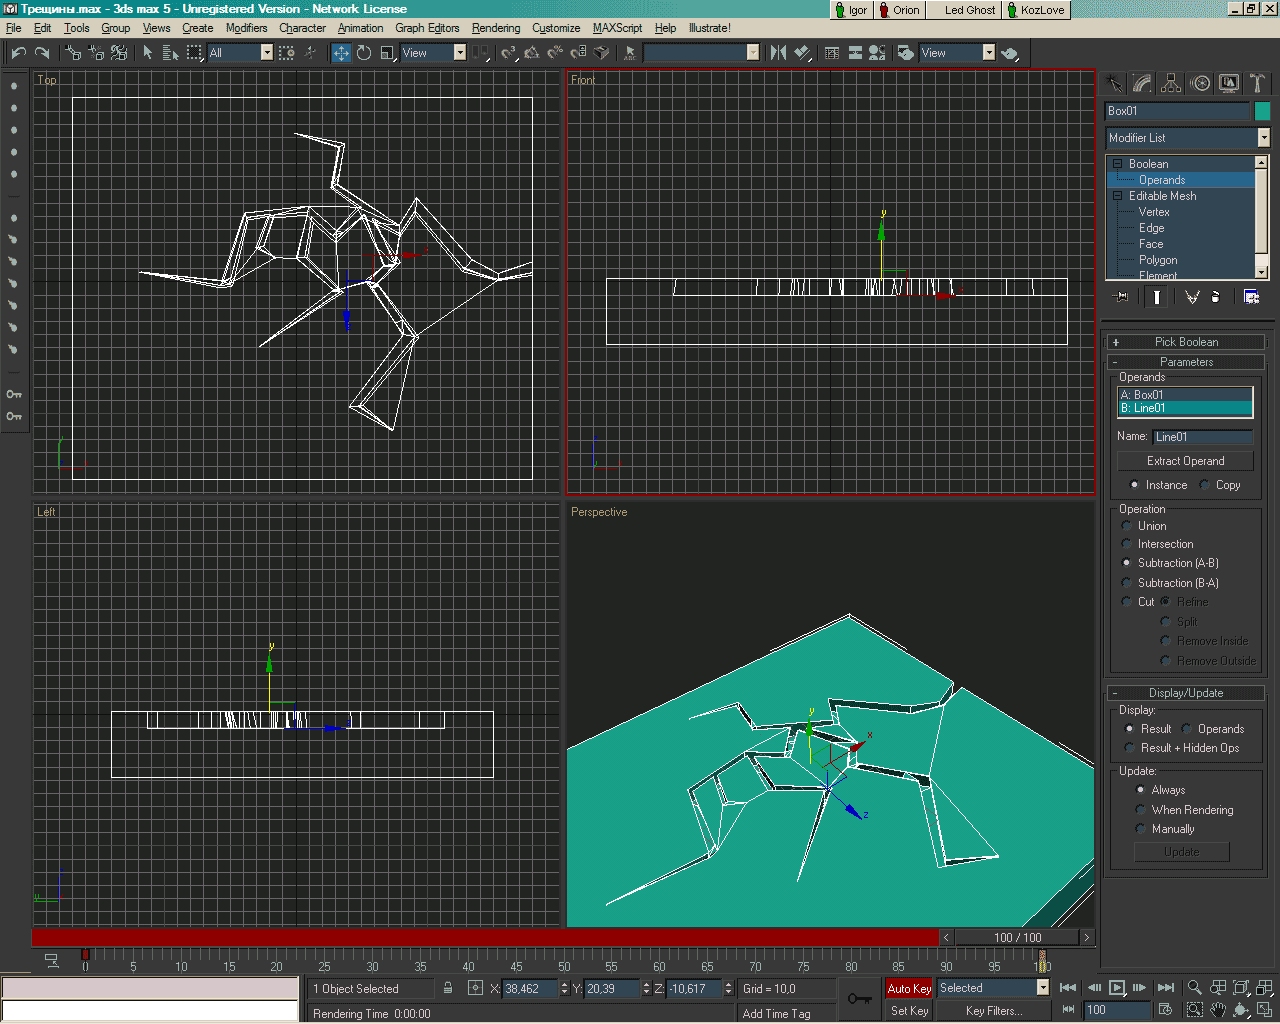Click the Play Animation button
The height and width of the screenshot is (1024, 1280).
(1117, 988)
